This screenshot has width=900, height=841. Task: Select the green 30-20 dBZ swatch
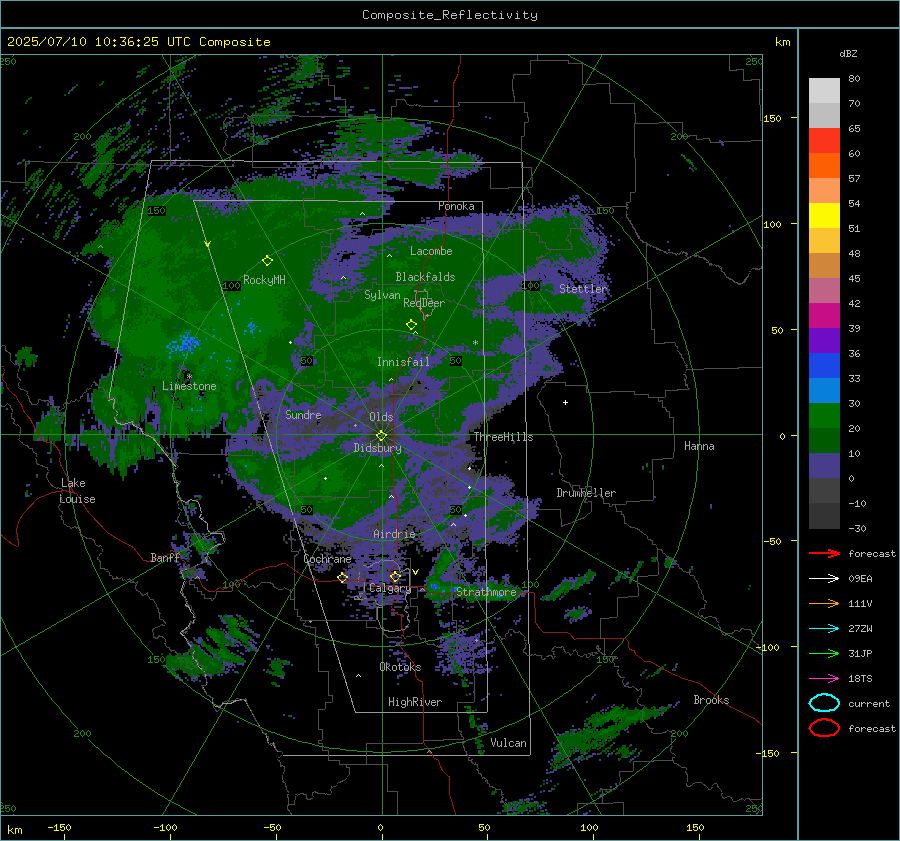[x=824, y=416]
